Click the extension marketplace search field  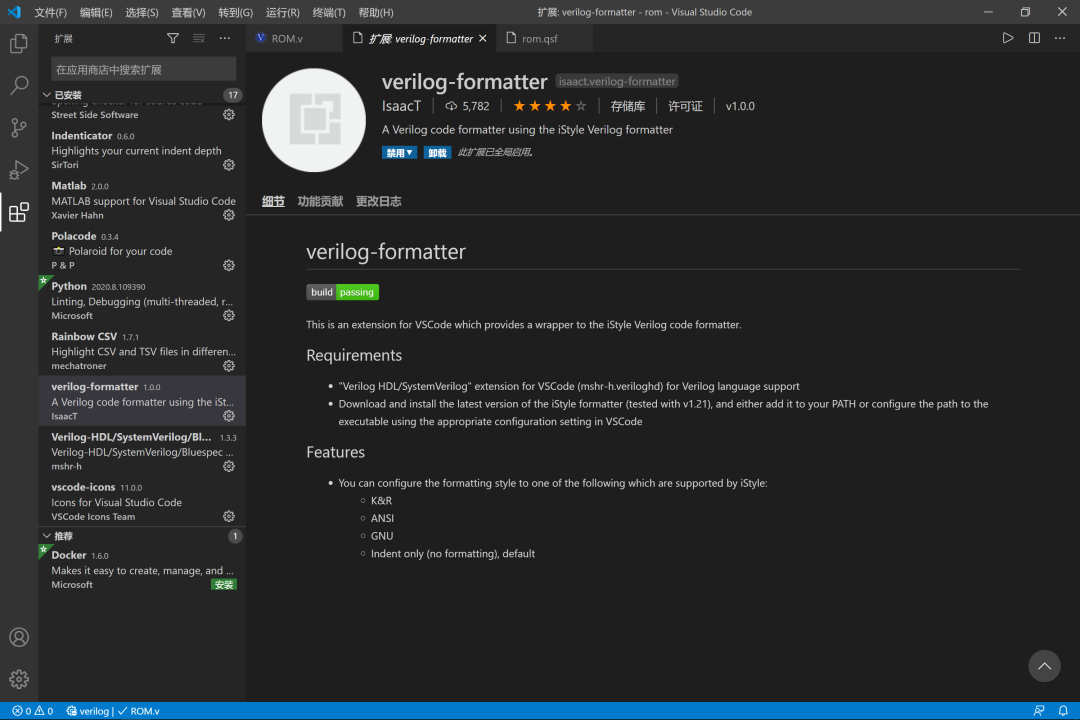(x=143, y=70)
